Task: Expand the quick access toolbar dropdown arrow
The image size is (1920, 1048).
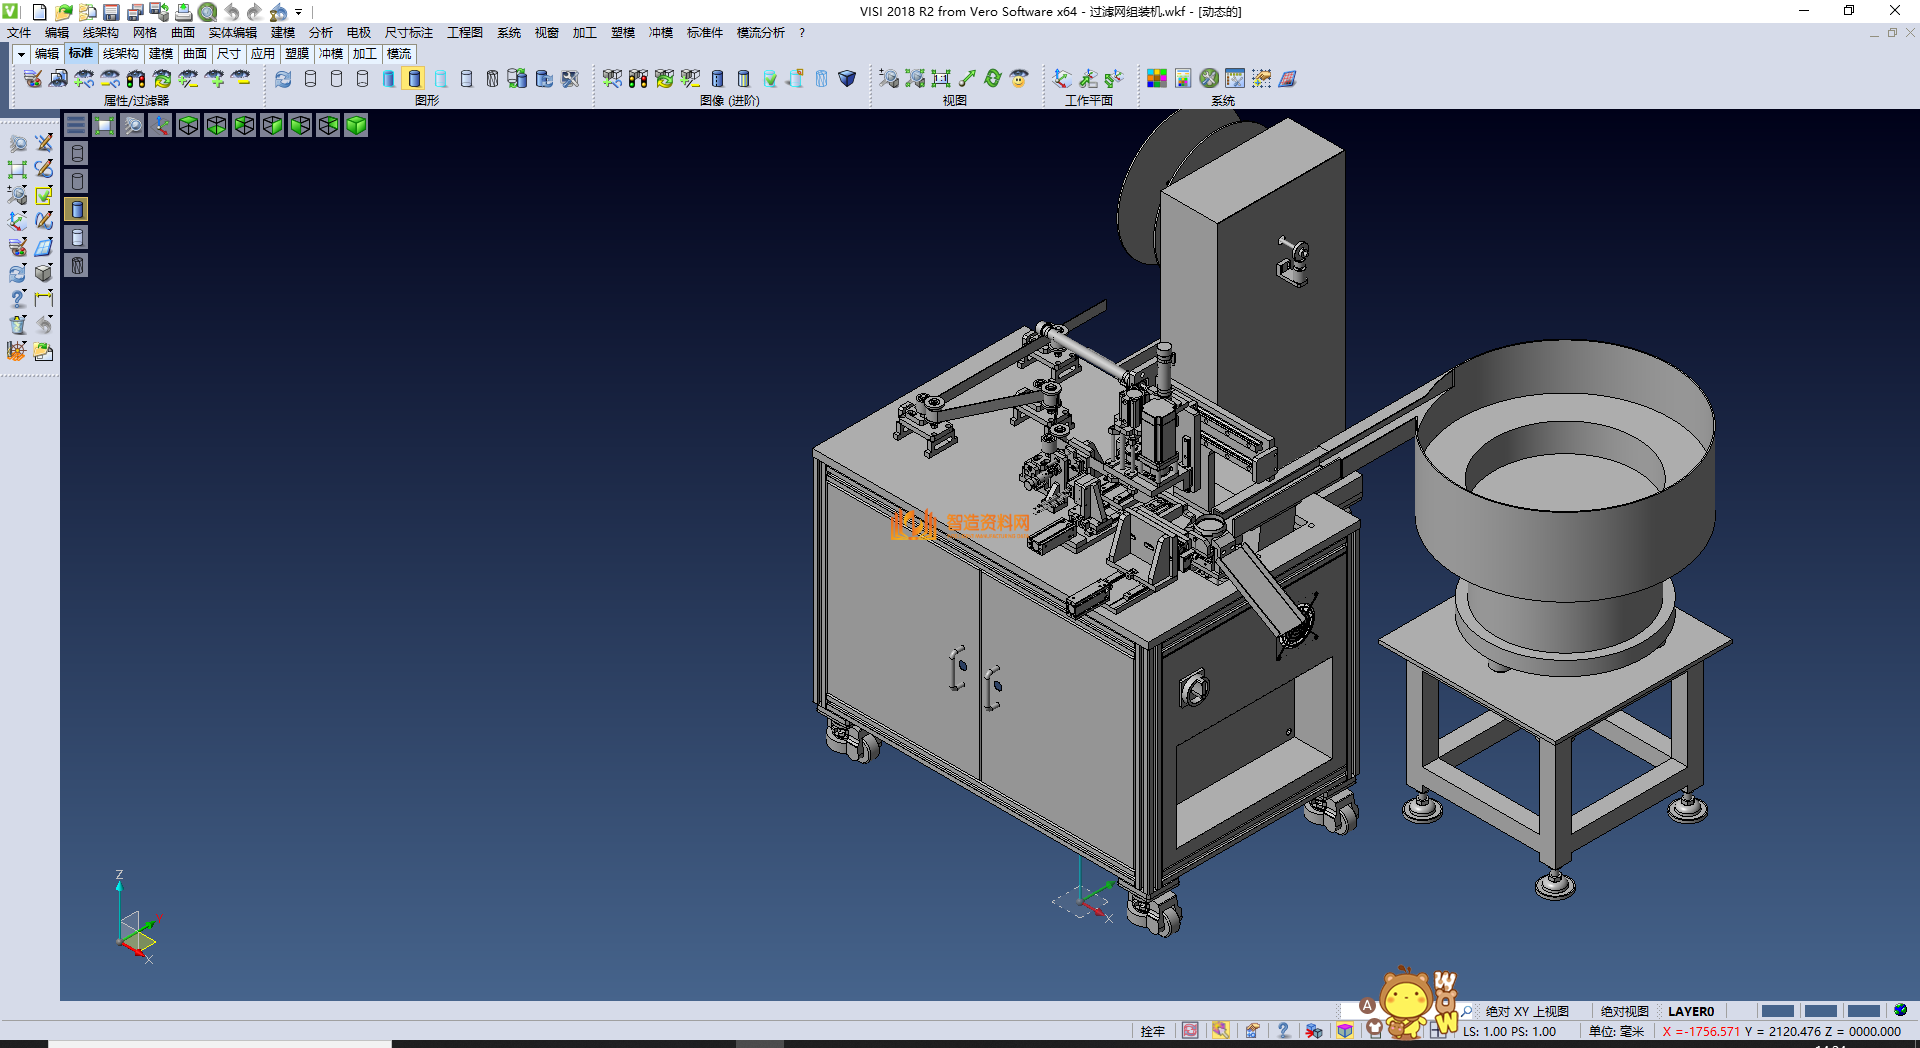Action: tap(299, 12)
